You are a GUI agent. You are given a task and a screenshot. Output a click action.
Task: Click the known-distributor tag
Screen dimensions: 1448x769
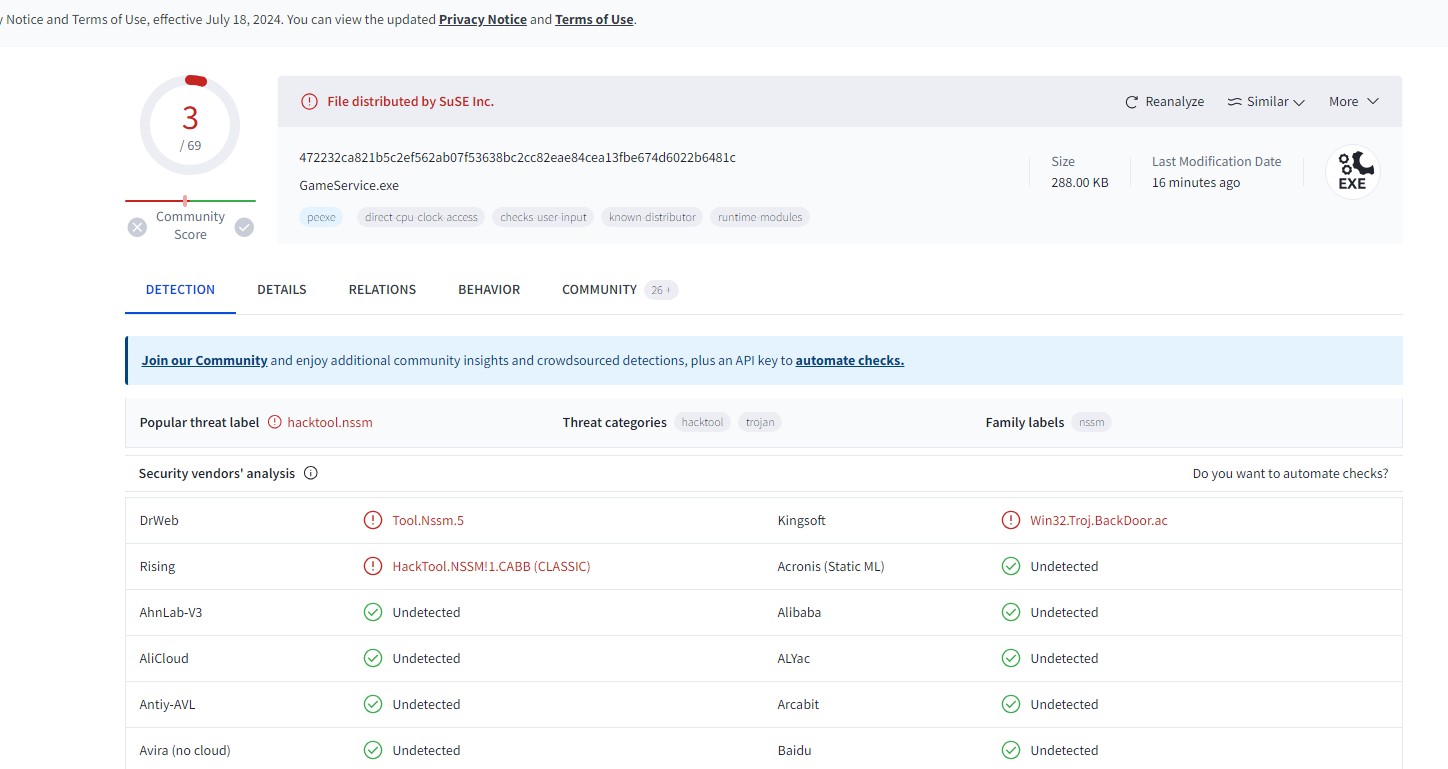[x=652, y=217]
